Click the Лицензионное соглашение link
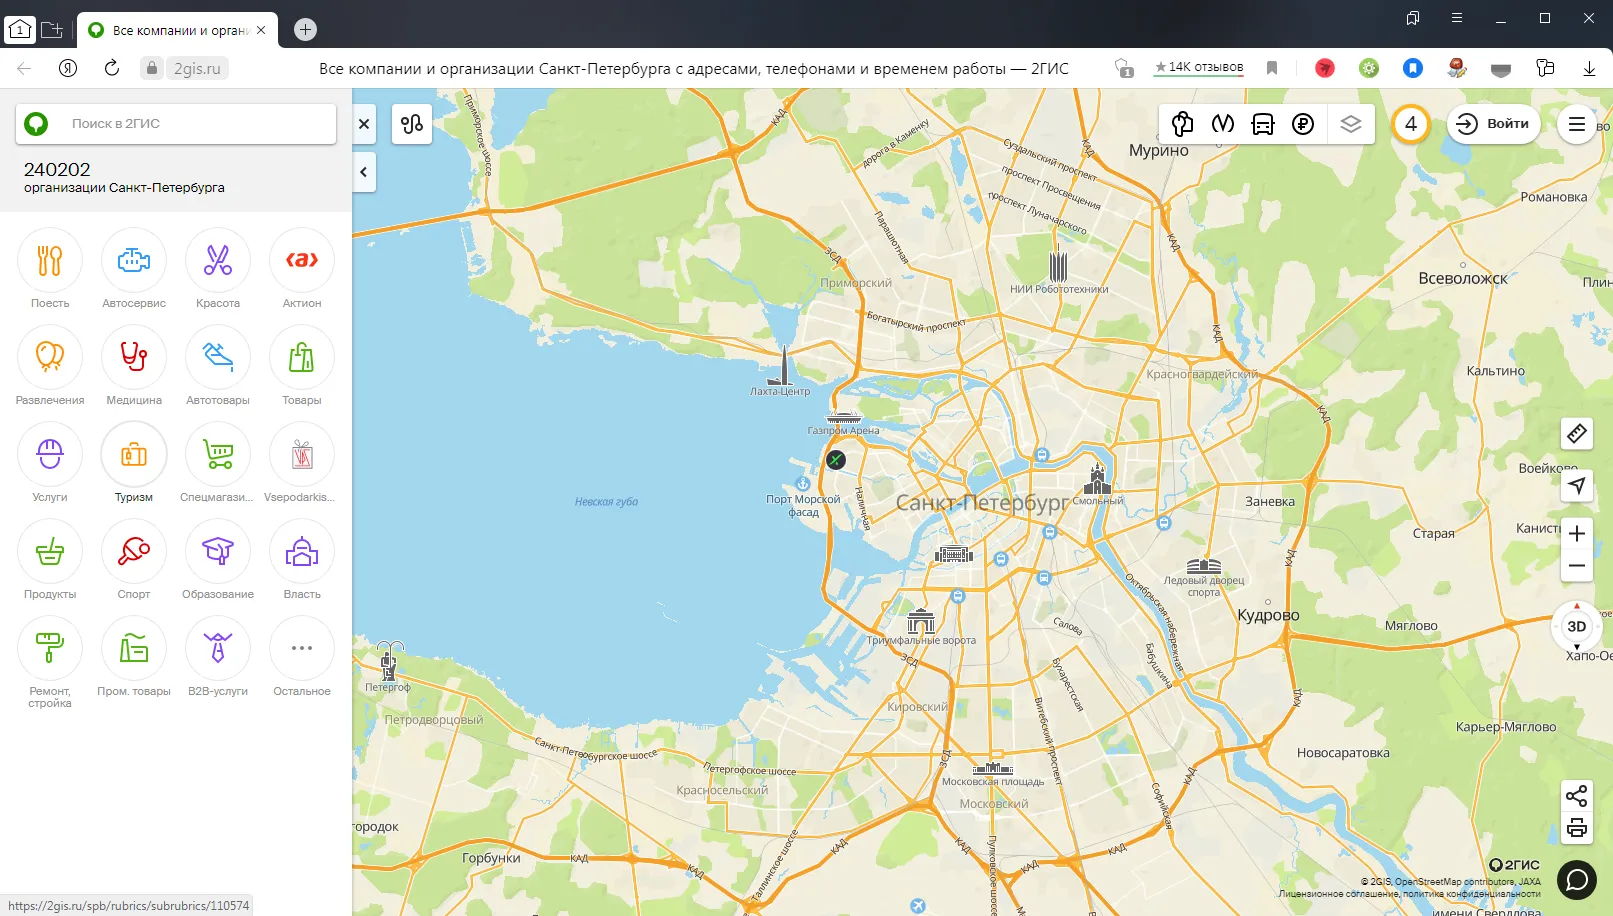 point(1337,894)
